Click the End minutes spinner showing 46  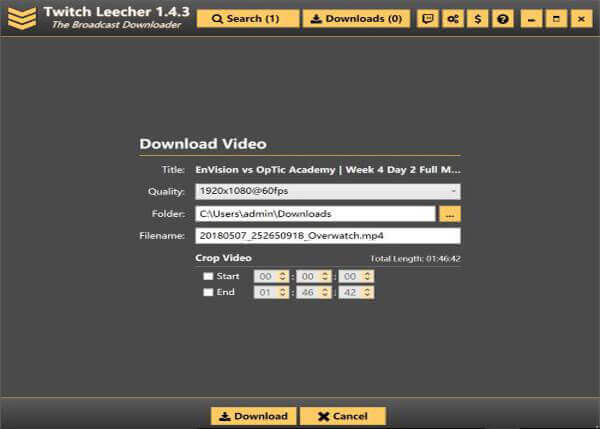coord(313,292)
